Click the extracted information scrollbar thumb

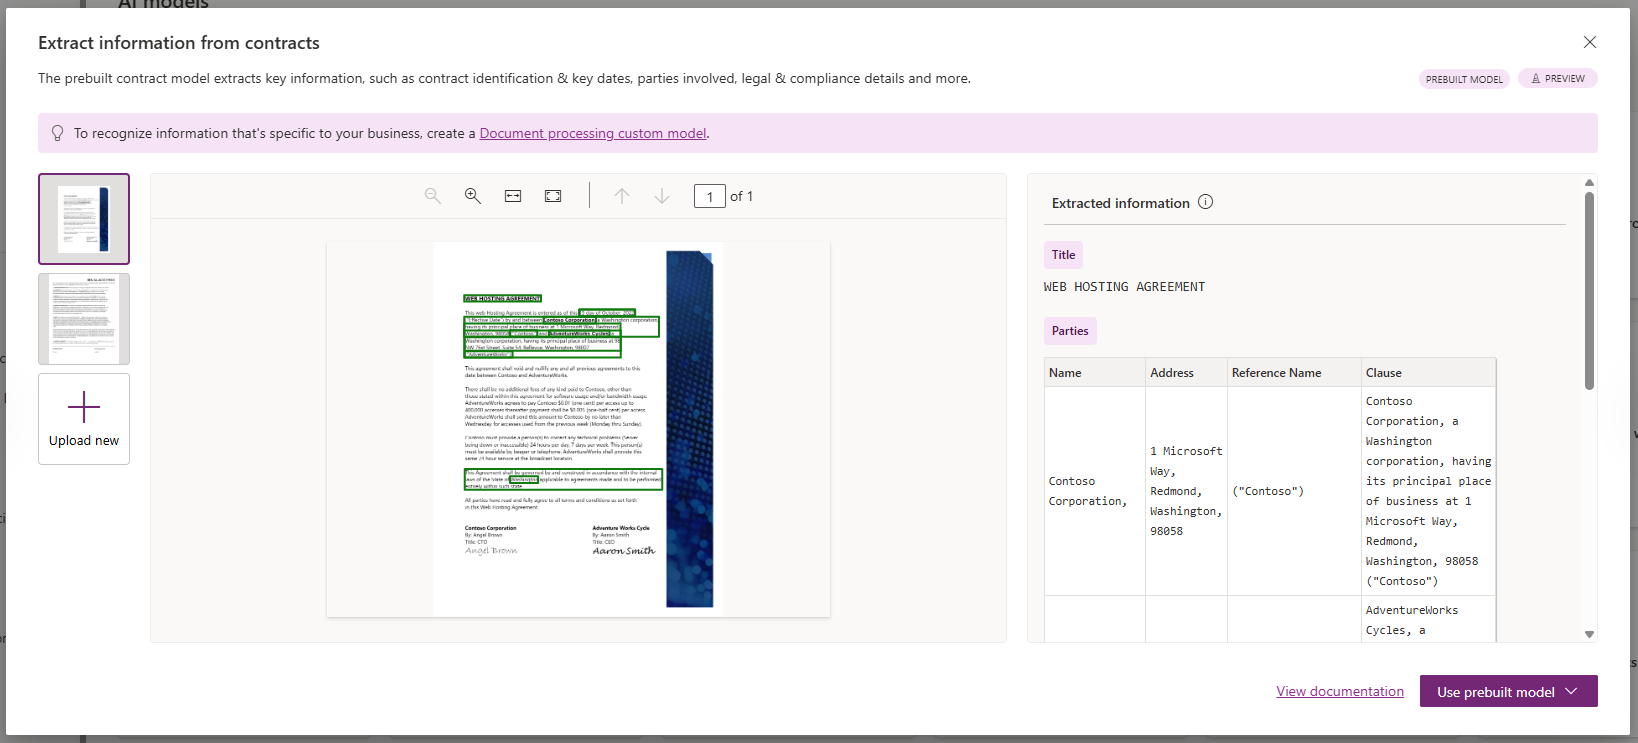(x=1589, y=290)
